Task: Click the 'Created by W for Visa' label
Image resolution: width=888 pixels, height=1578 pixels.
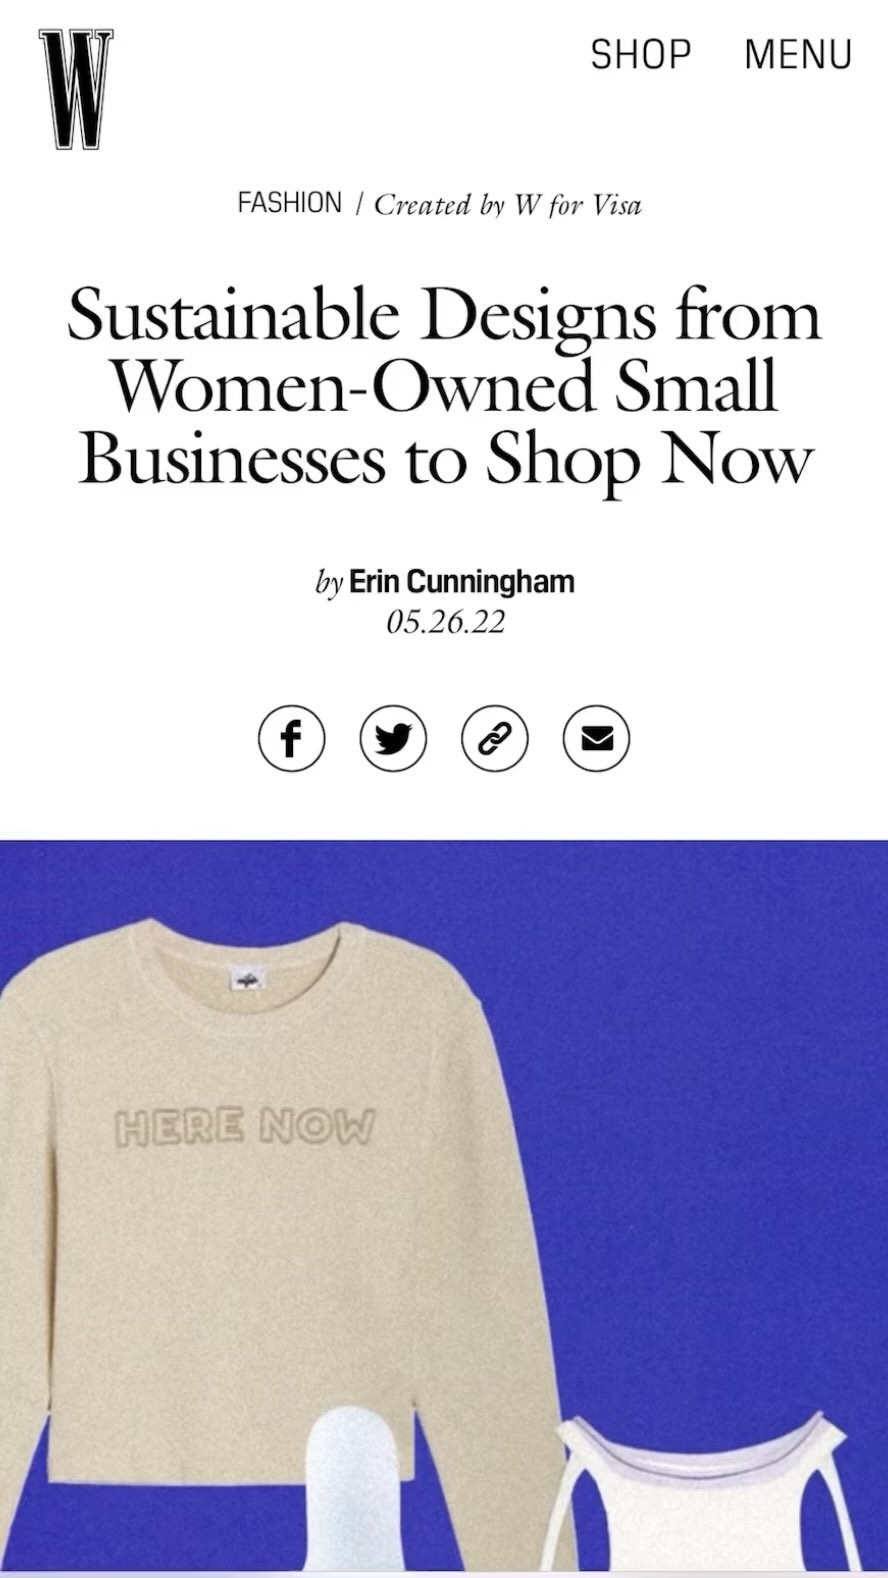Action: [x=507, y=205]
